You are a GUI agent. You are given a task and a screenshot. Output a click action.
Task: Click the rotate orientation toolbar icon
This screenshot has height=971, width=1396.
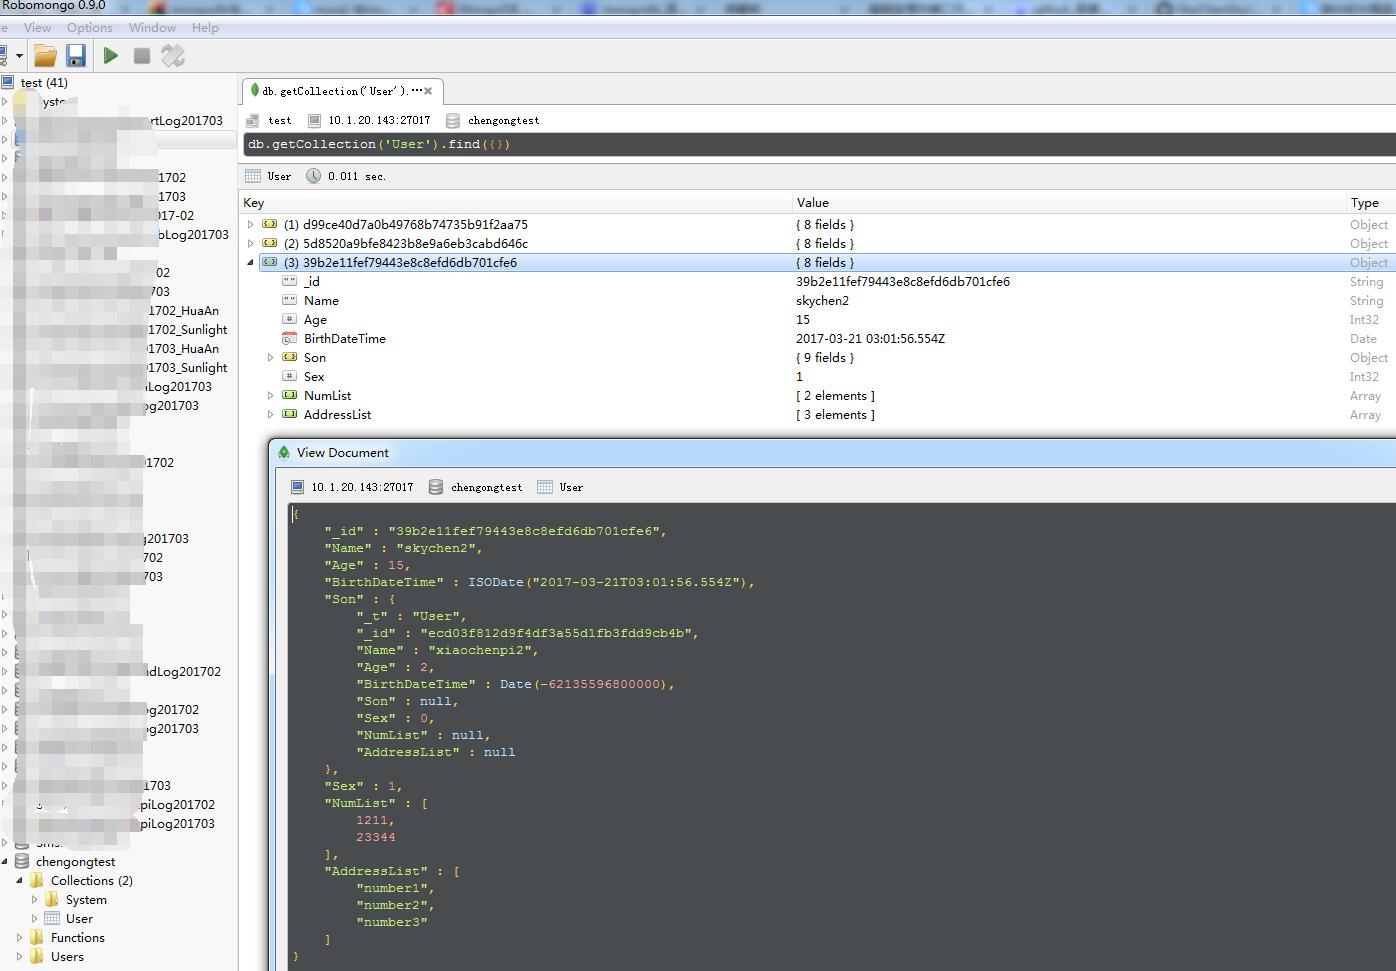tap(173, 56)
